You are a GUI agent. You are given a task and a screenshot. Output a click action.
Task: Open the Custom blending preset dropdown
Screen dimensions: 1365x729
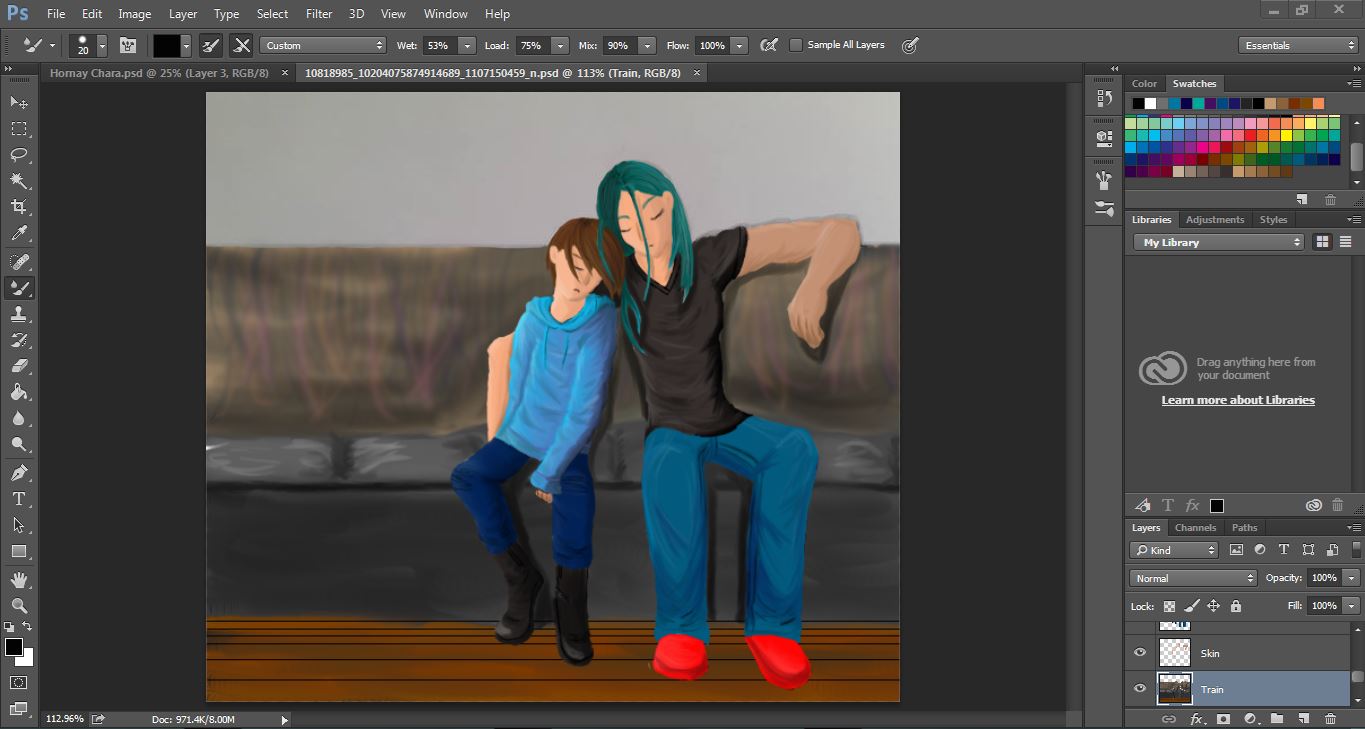pos(322,45)
